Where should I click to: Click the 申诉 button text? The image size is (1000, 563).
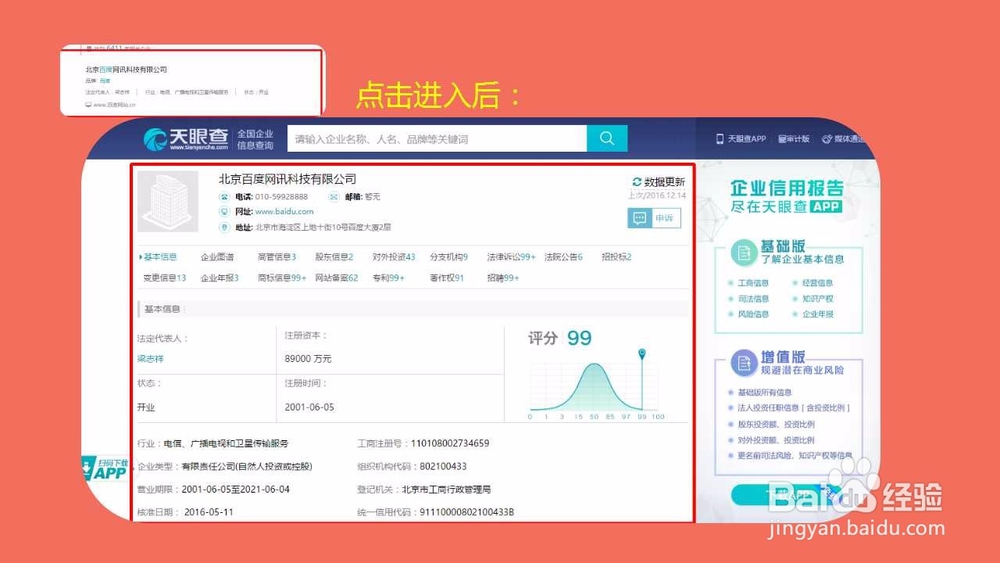pyautogui.click(x=664, y=218)
